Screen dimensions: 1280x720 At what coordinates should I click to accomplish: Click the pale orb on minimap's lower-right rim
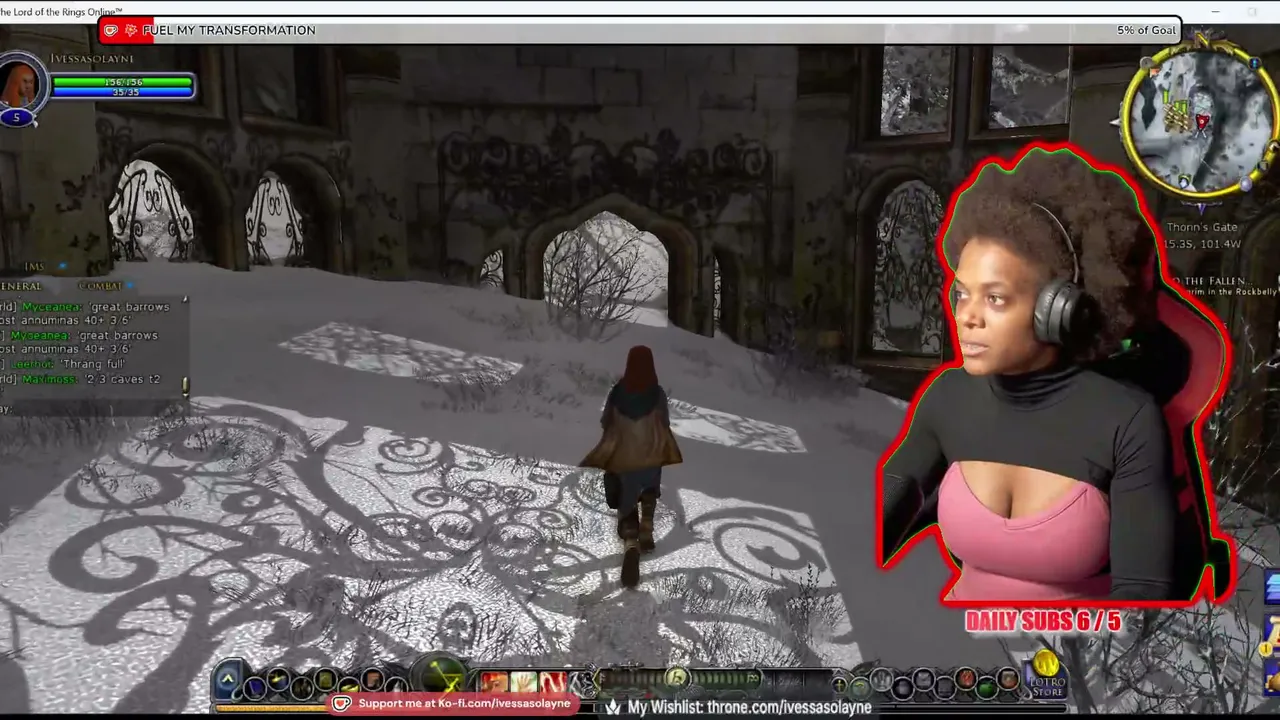[1247, 184]
